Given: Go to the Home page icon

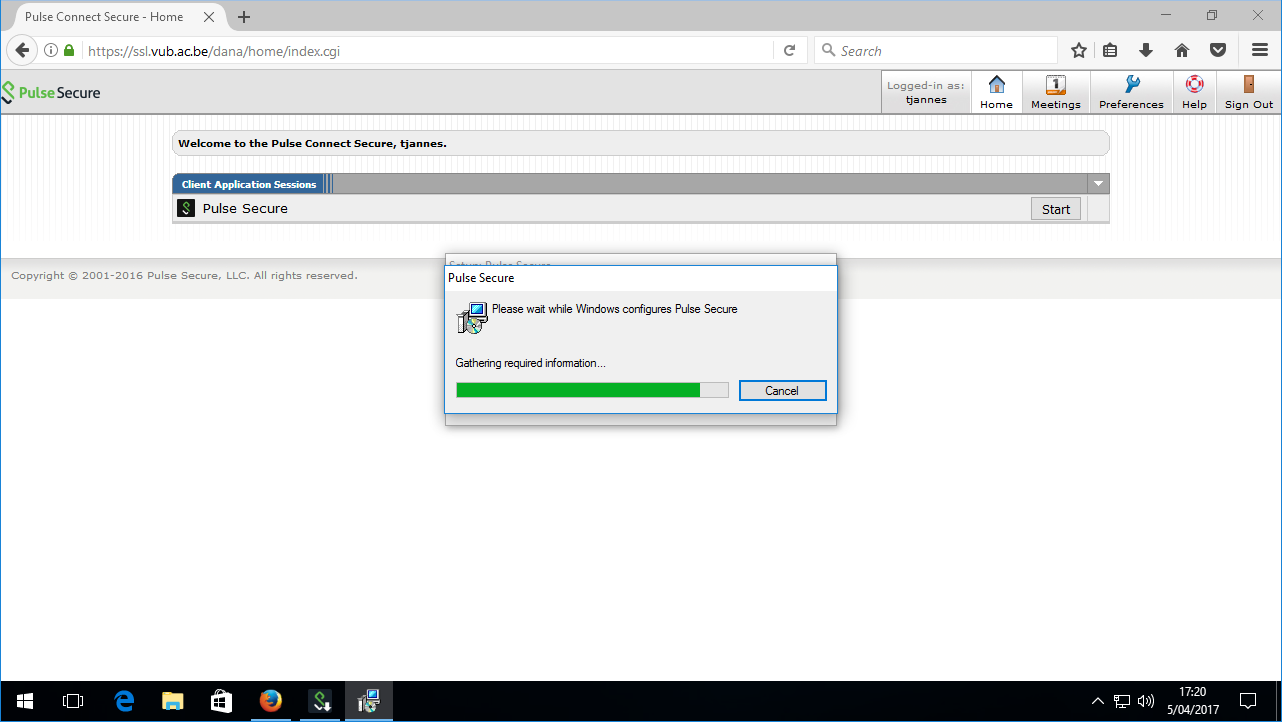Looking at the screenshot, I should [x=996, y=85].
